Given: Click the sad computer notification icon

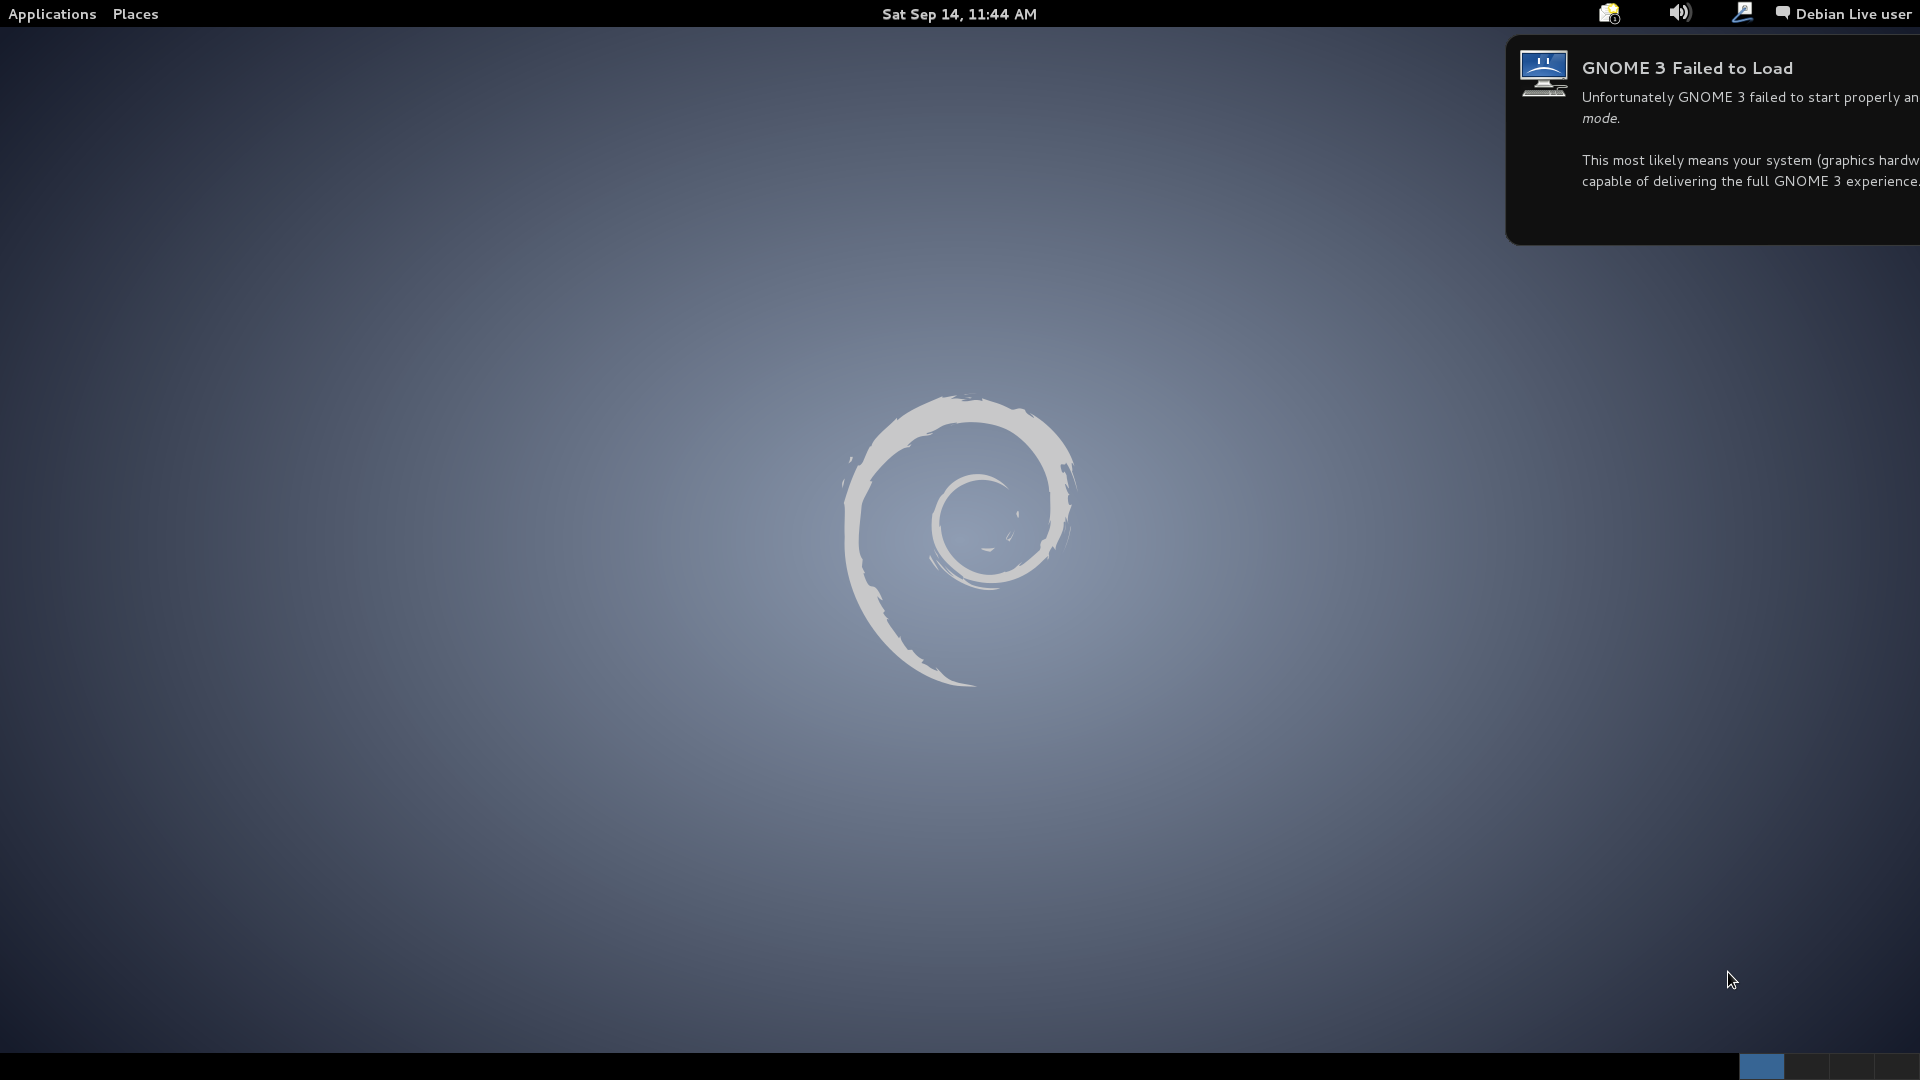Looking at the screenshot, I should (x=1543, y=74).
